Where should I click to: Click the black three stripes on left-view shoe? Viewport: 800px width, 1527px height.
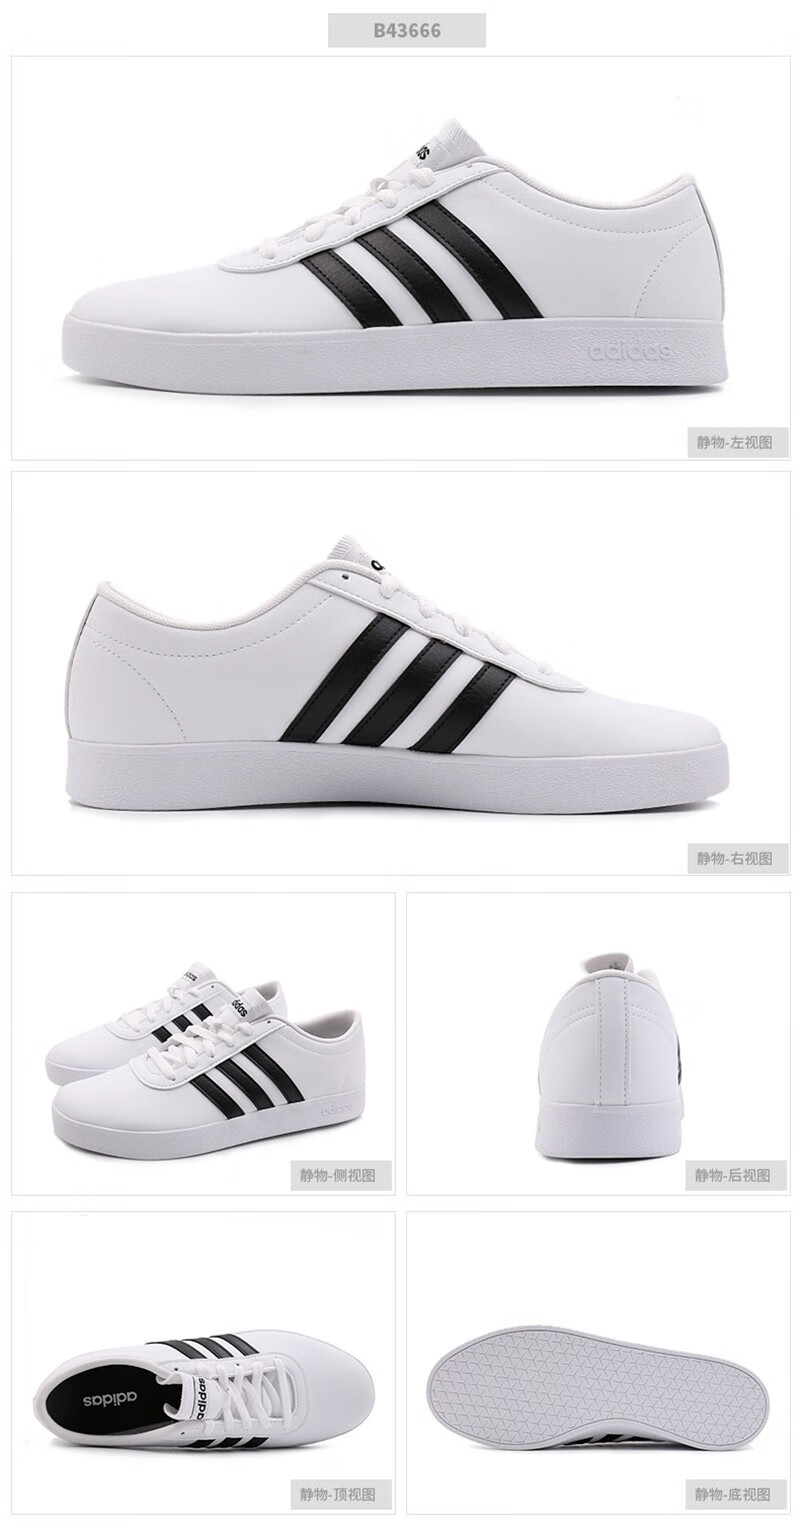pos(421,264)
